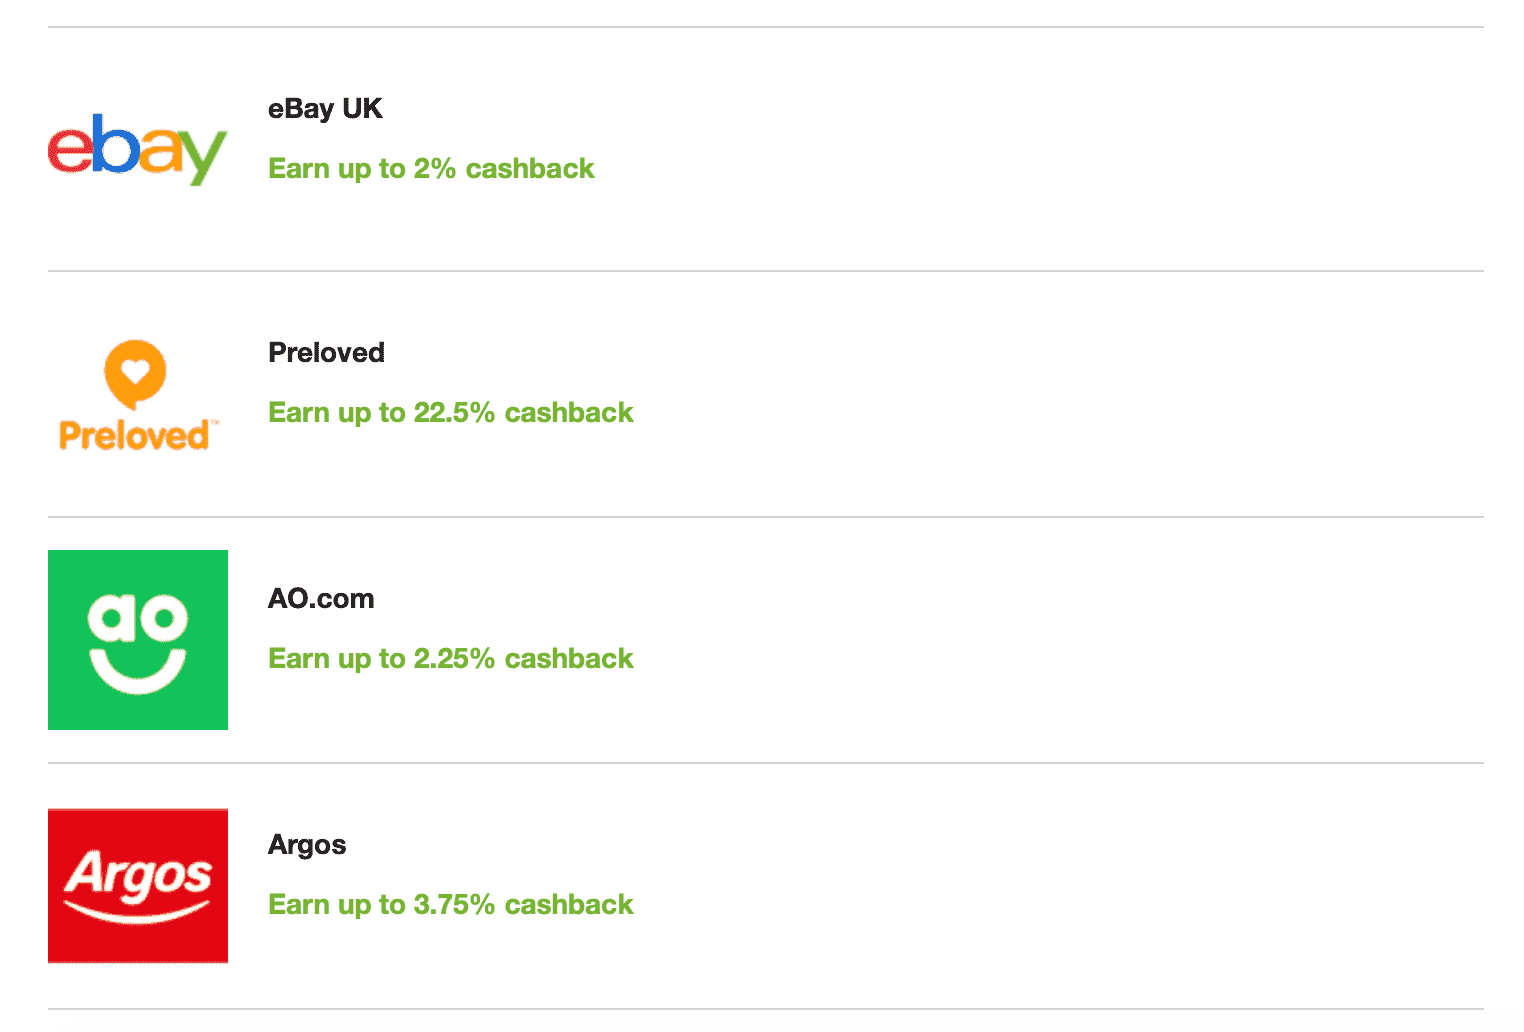This screenshot has width=1524, height=1032.
Task: Open the Preloved retailer title
Action: point(326,353)
